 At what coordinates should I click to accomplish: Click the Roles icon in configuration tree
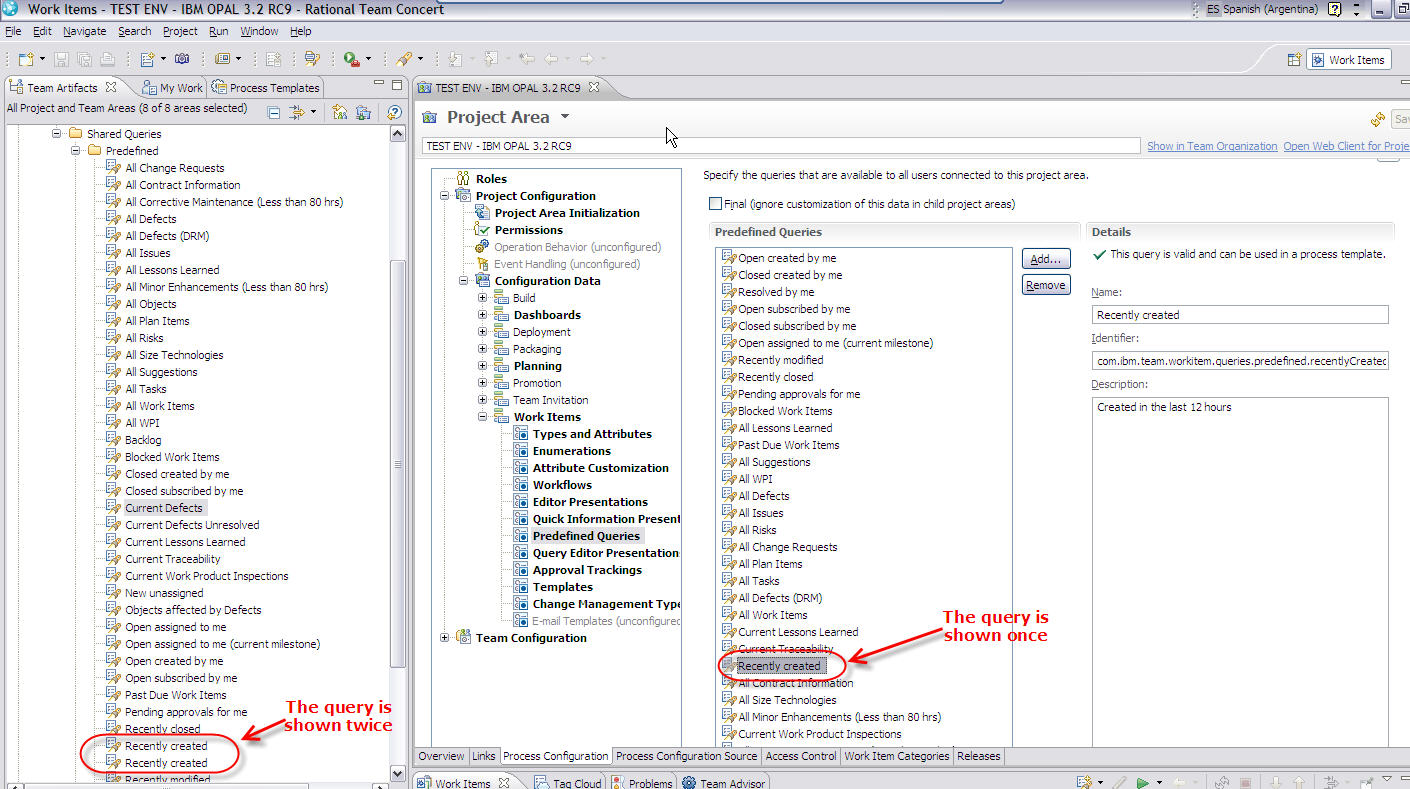(463, 179)
